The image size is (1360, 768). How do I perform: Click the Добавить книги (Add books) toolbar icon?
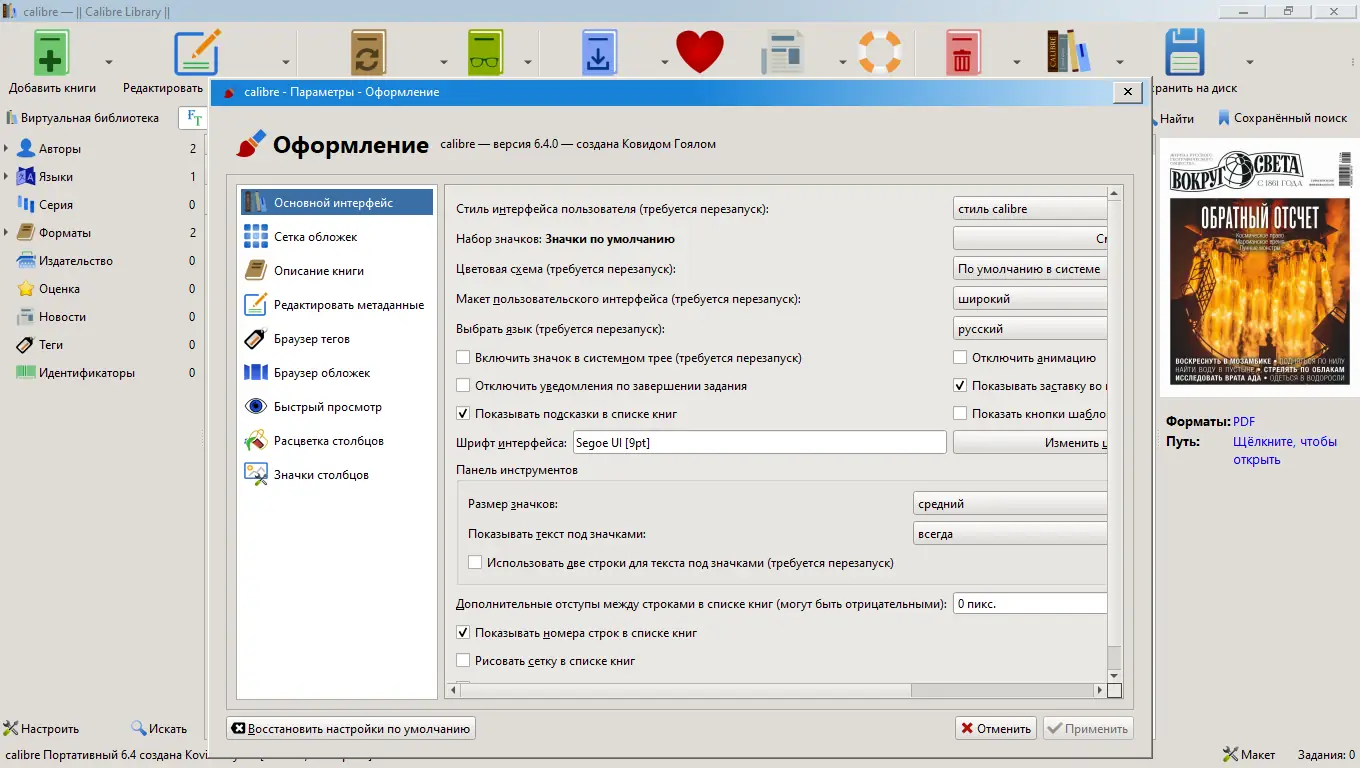pos(52,52)
